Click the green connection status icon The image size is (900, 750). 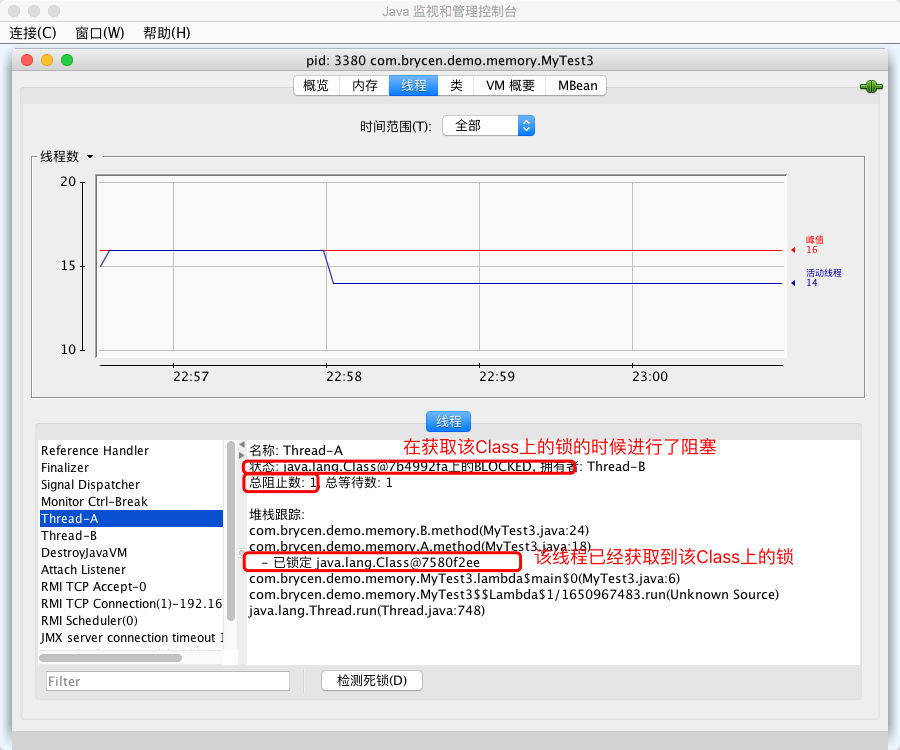coord(871,87)
